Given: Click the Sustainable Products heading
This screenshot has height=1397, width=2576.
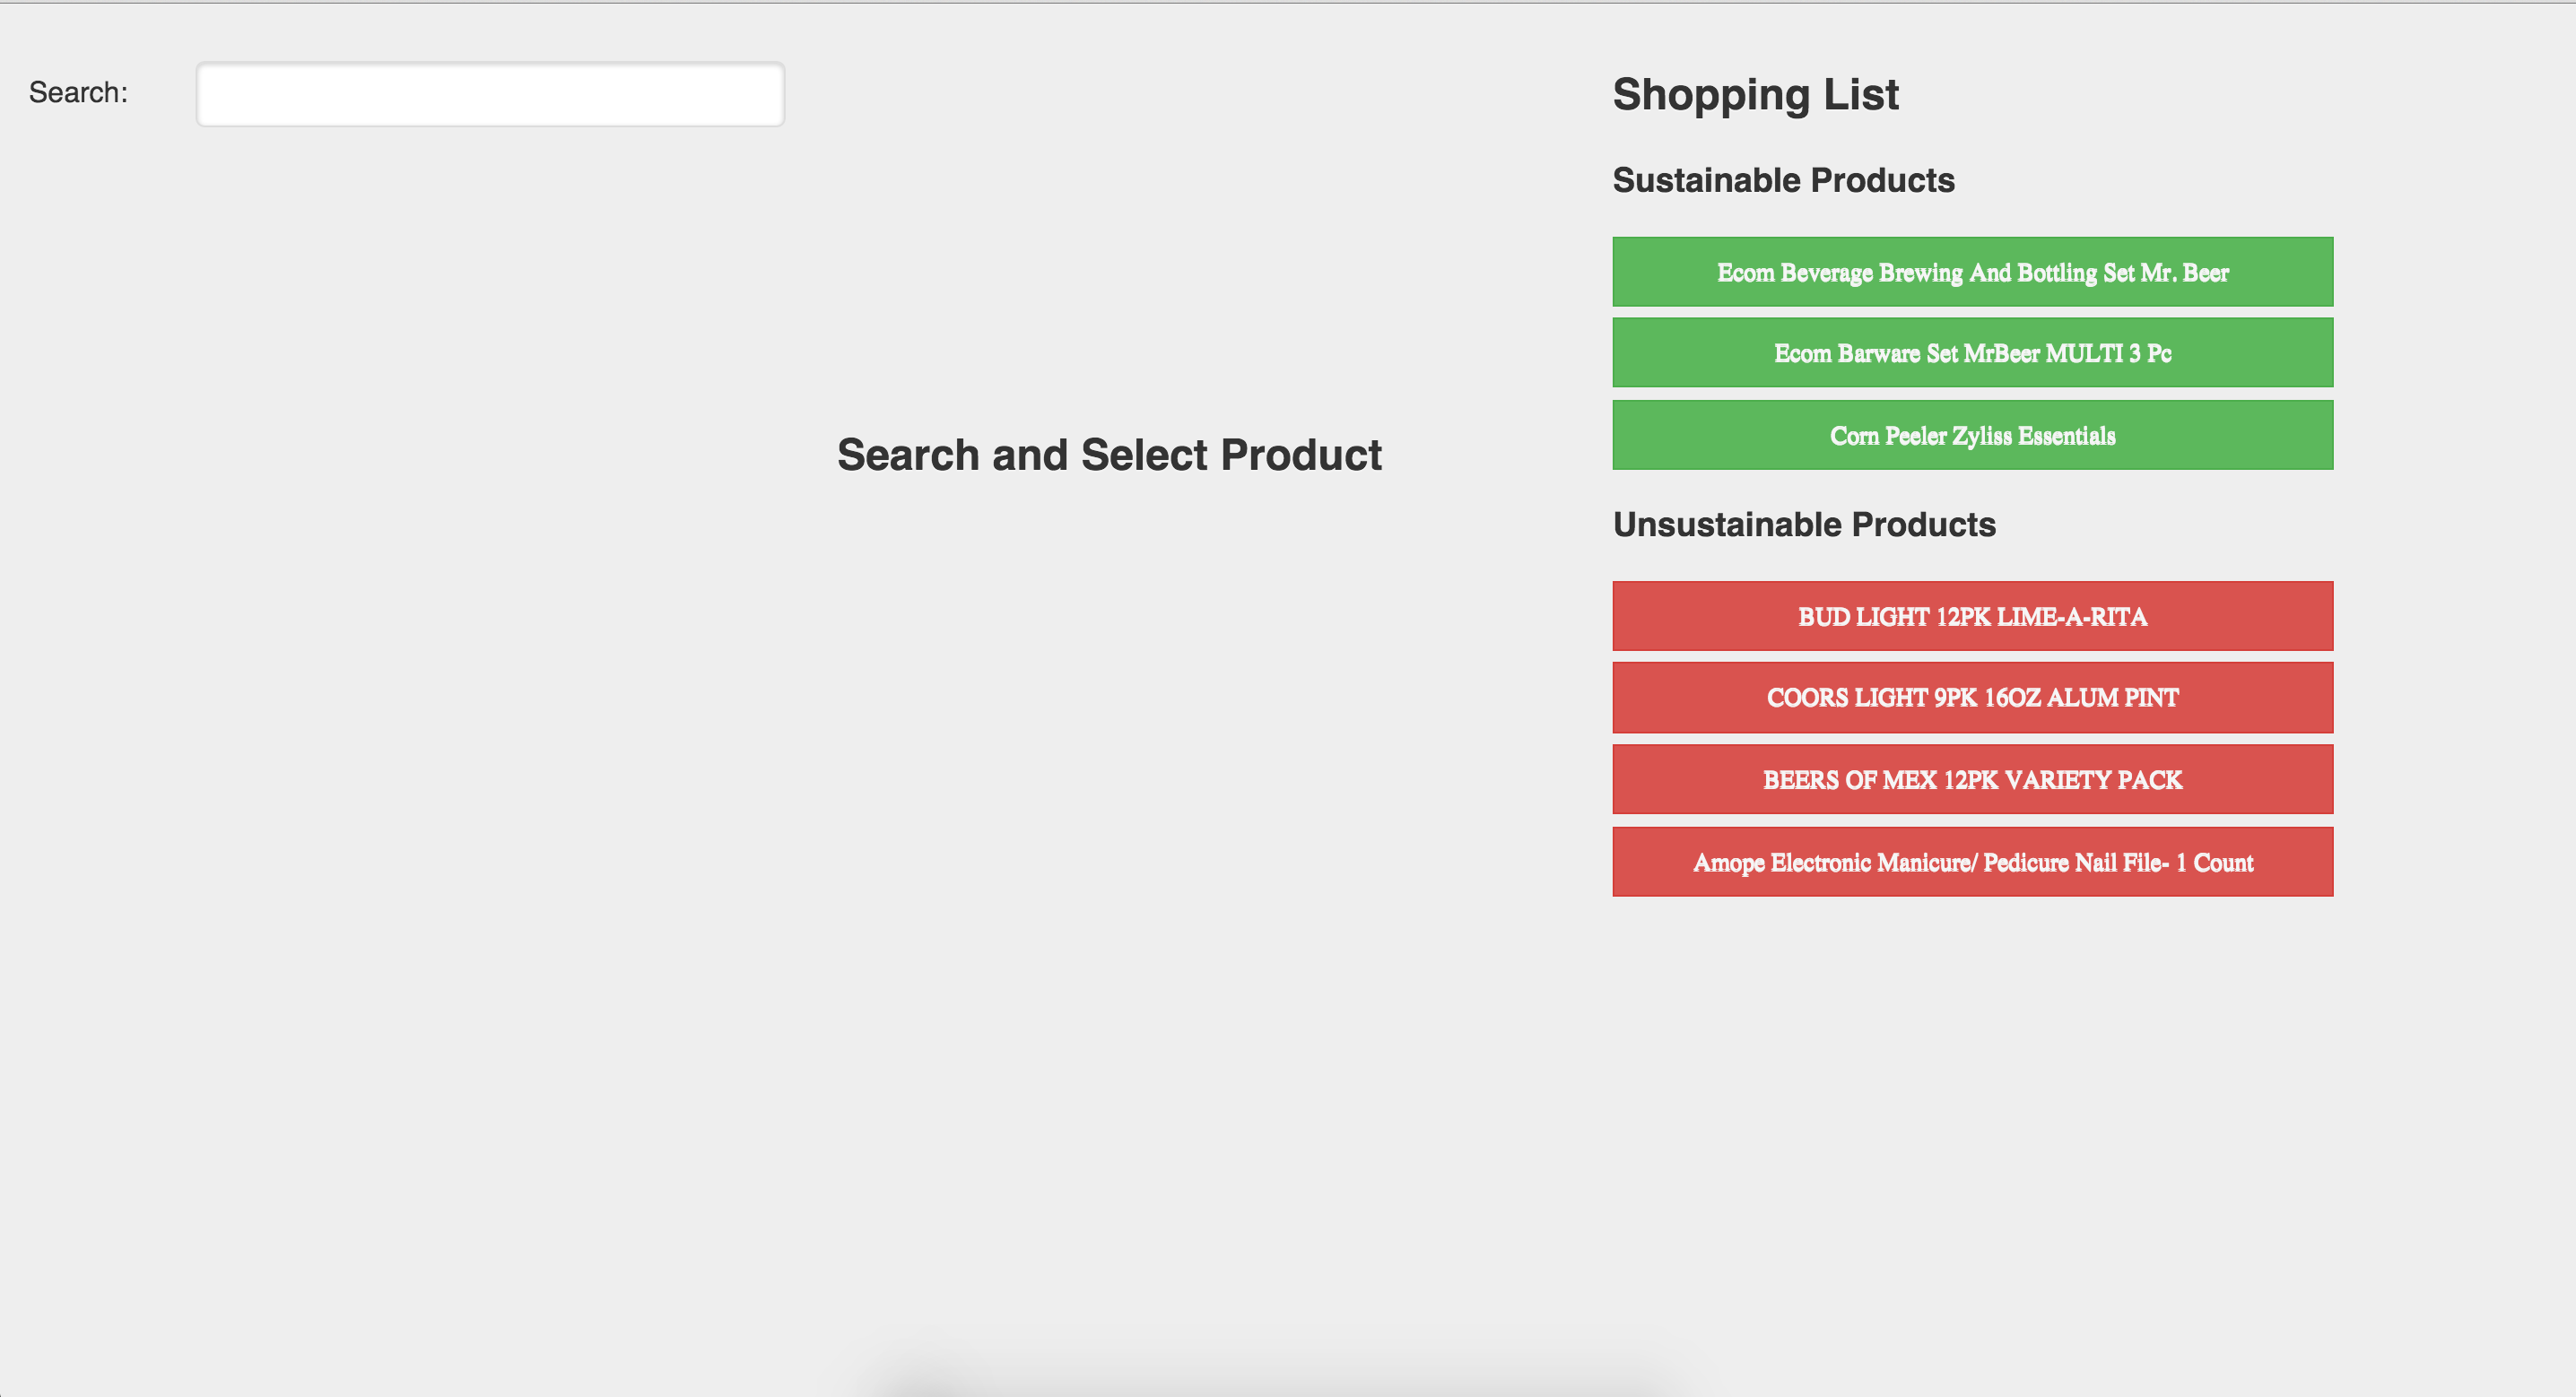Looking at the screenshot, I should coord(1783,180).
